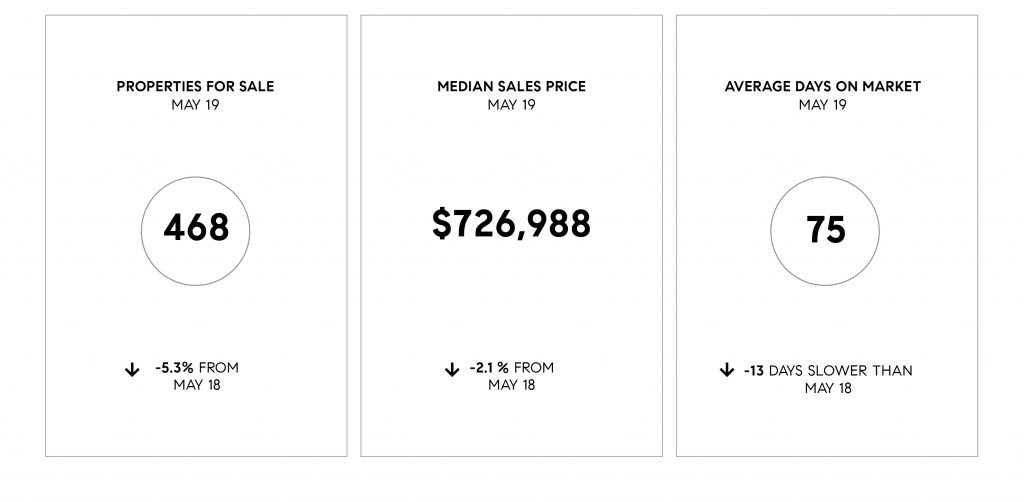Click the $726,988 median price figure

511,224
